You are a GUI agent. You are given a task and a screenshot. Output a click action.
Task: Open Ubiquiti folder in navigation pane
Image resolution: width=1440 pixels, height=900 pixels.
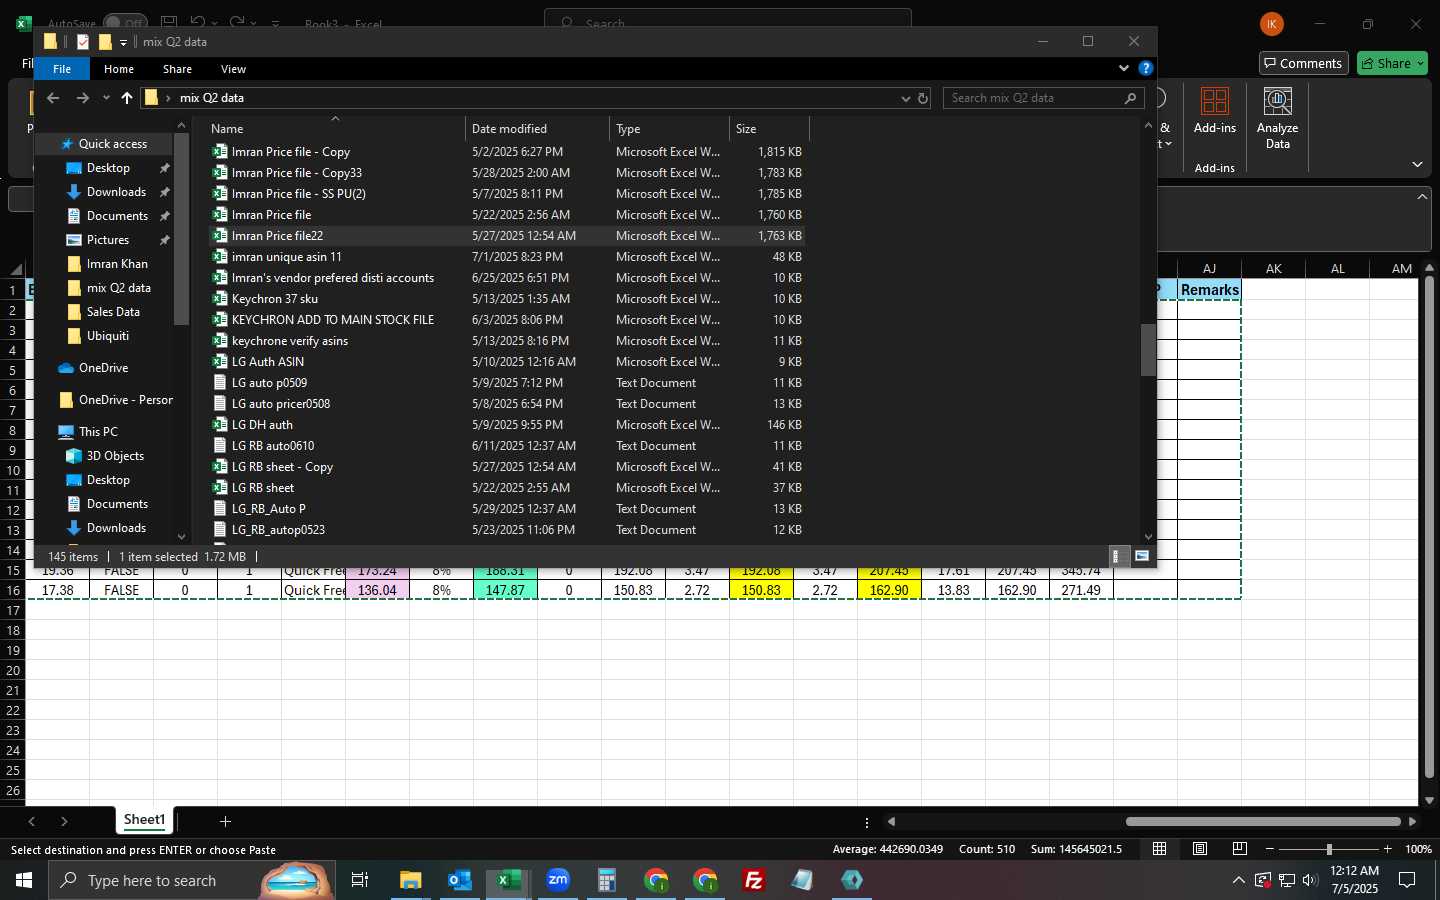[x=108, y=336]
